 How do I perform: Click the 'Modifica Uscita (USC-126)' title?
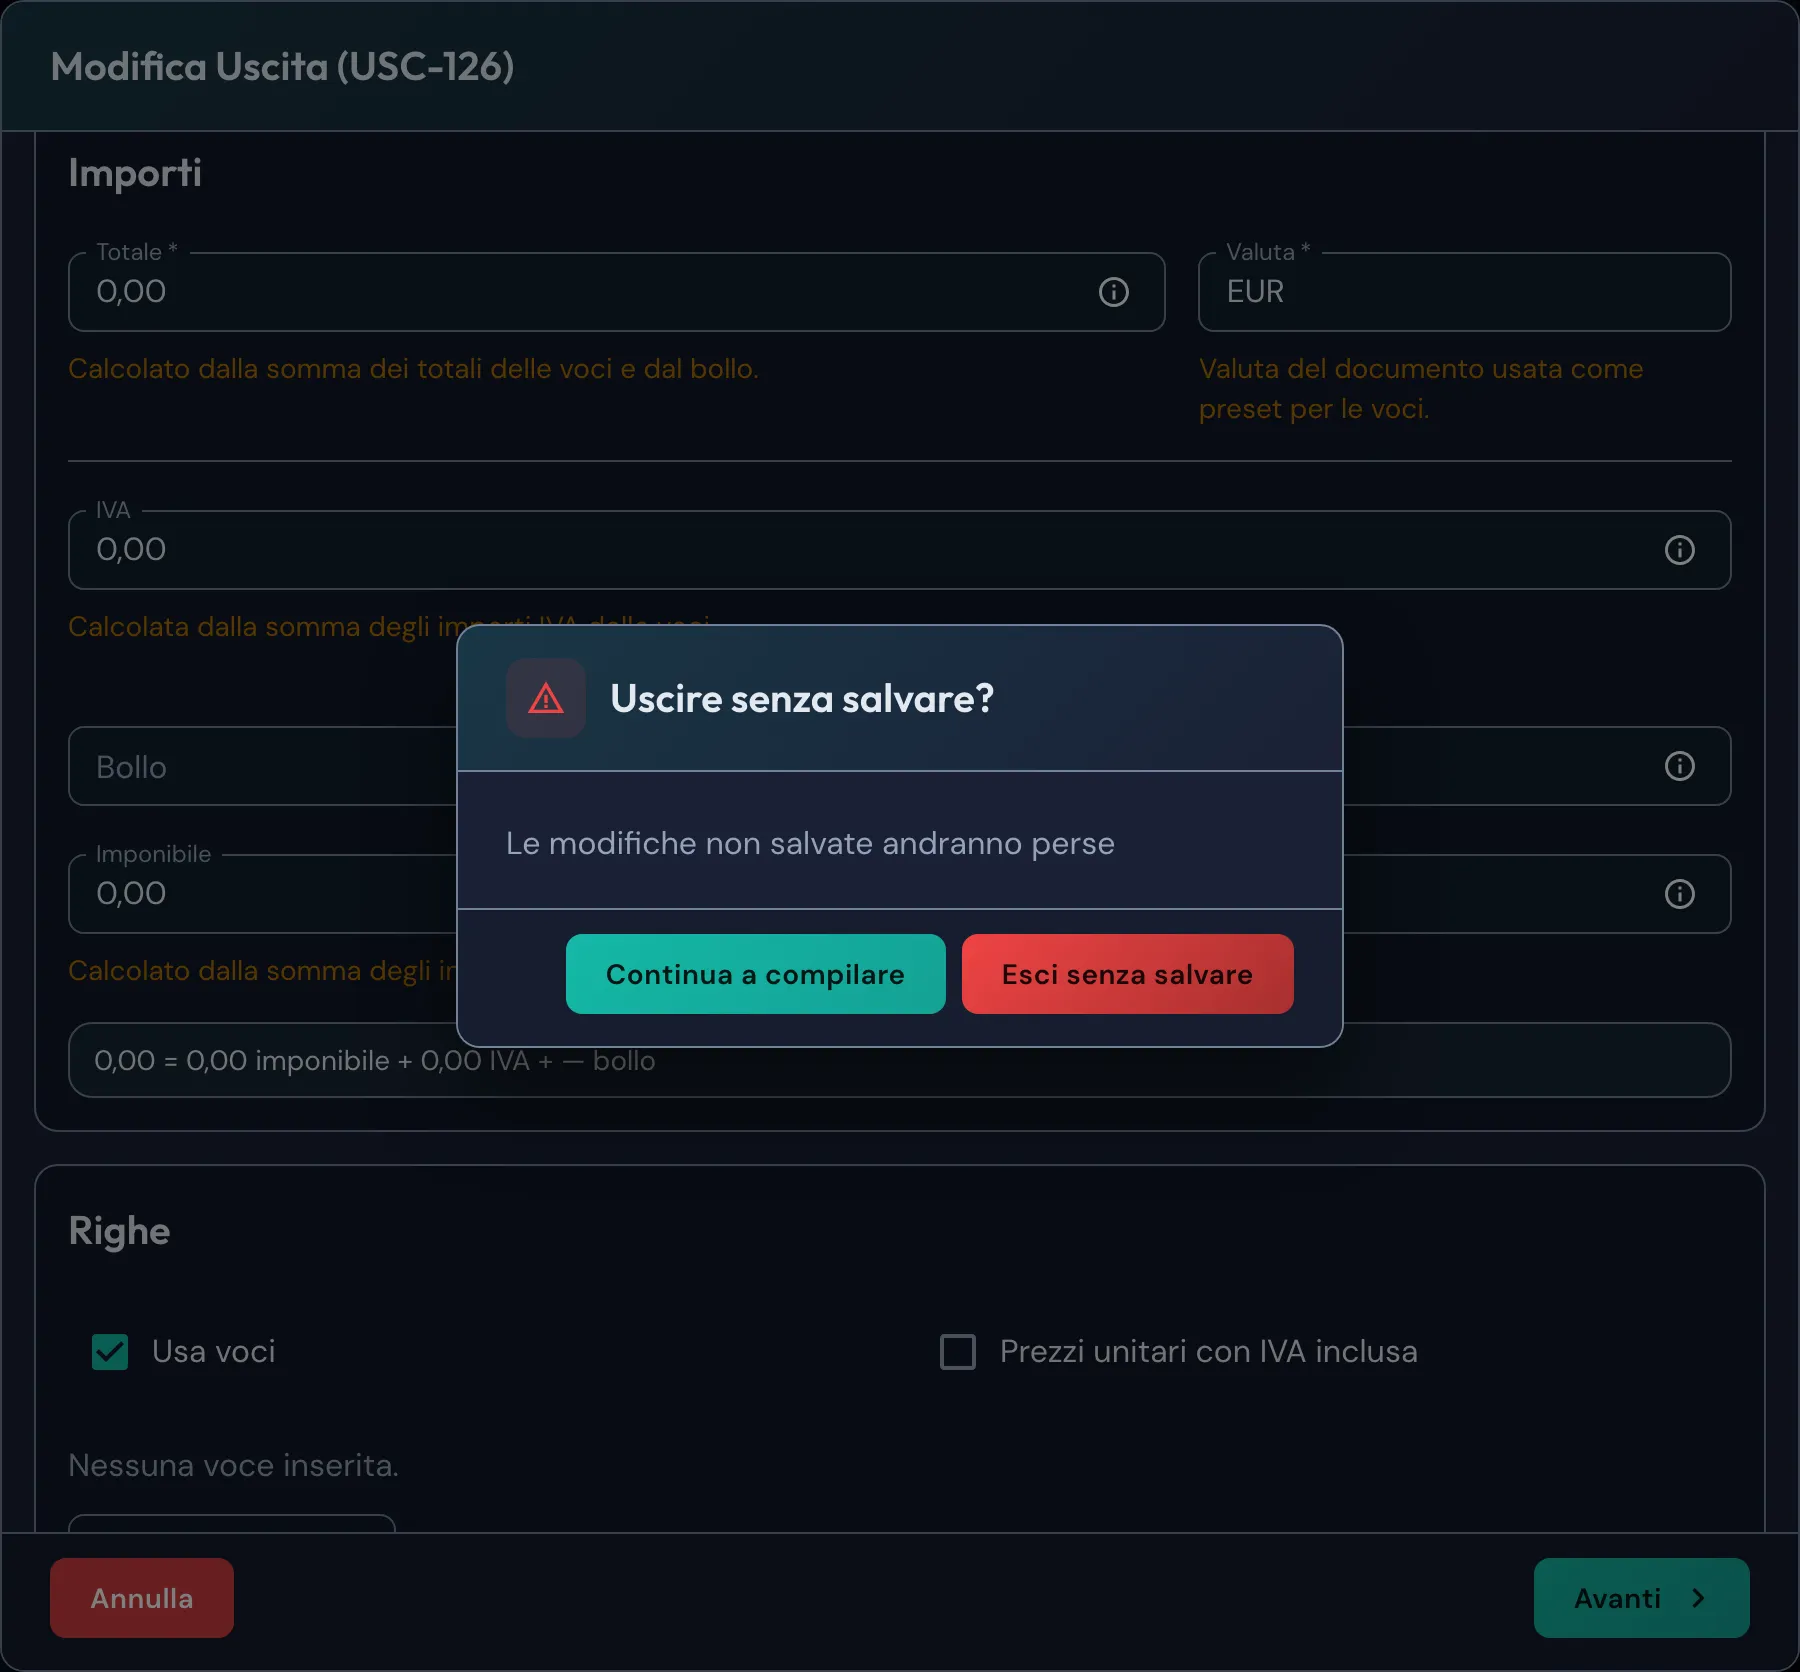coord(282,67)
